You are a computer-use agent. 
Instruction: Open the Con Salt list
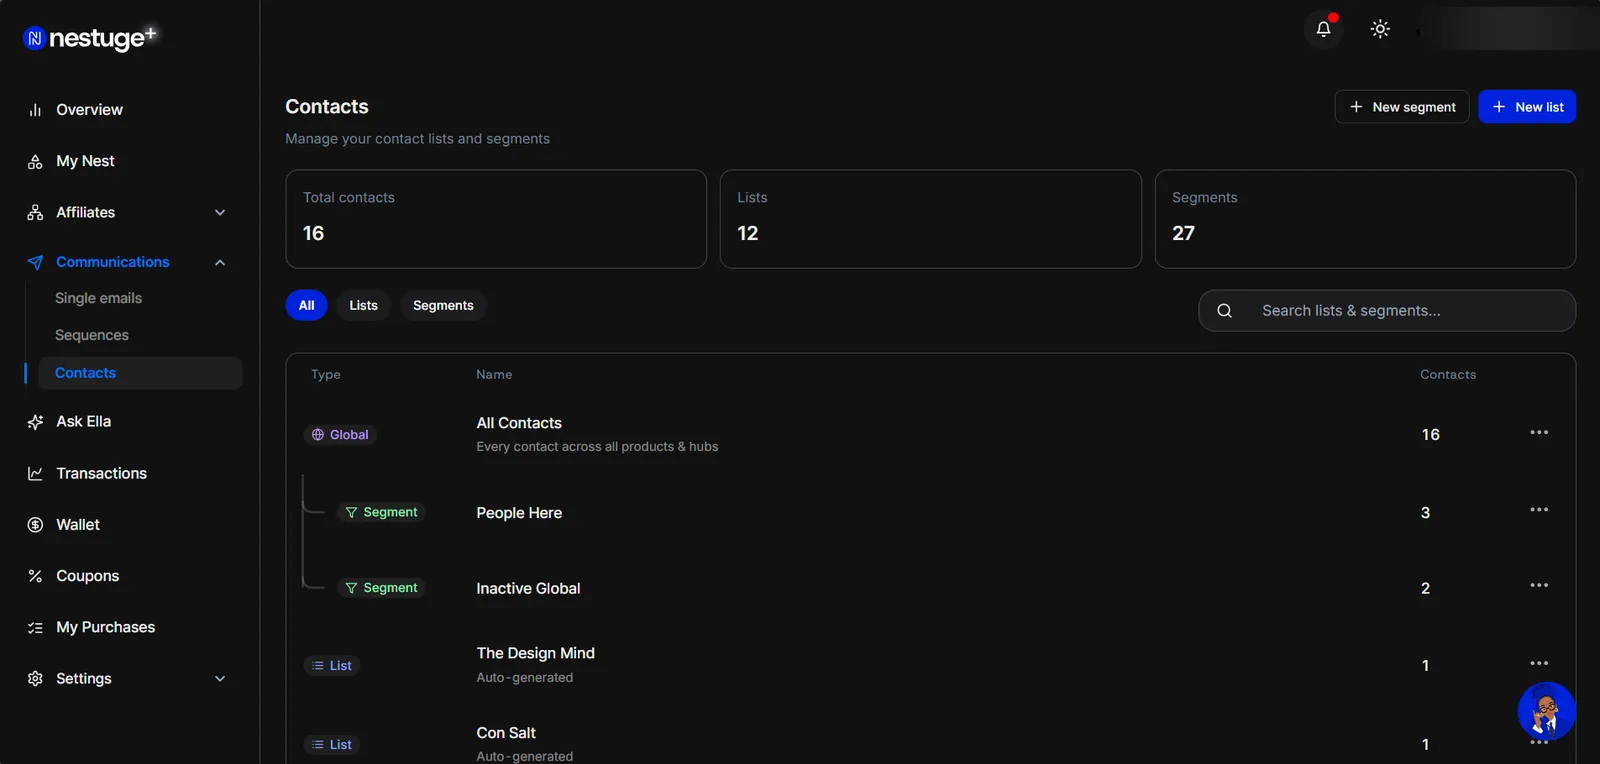[x=506, y=733]
